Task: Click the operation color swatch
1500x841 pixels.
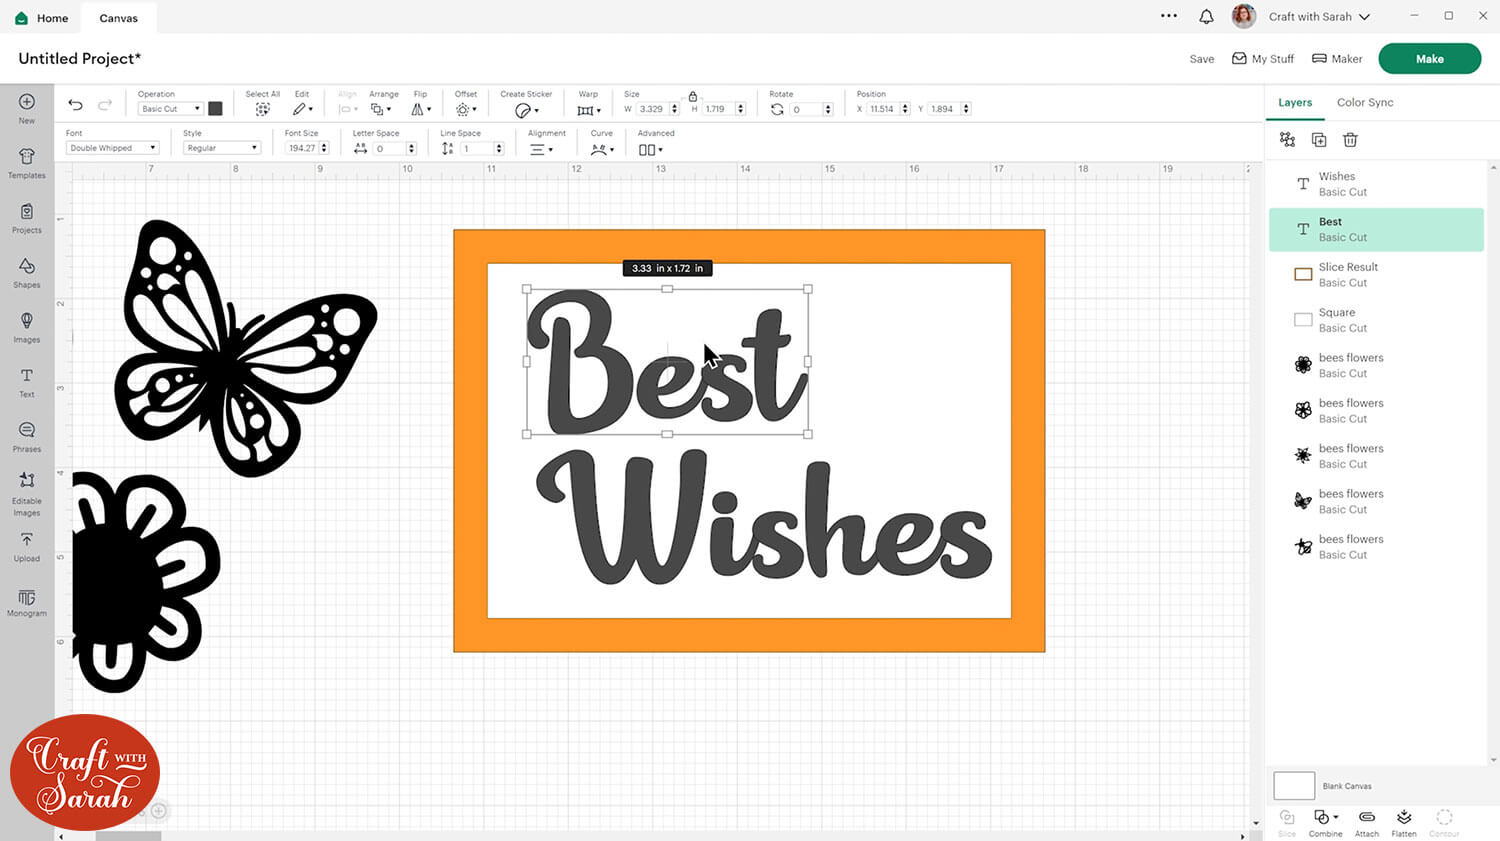Action: click(215, 109)
